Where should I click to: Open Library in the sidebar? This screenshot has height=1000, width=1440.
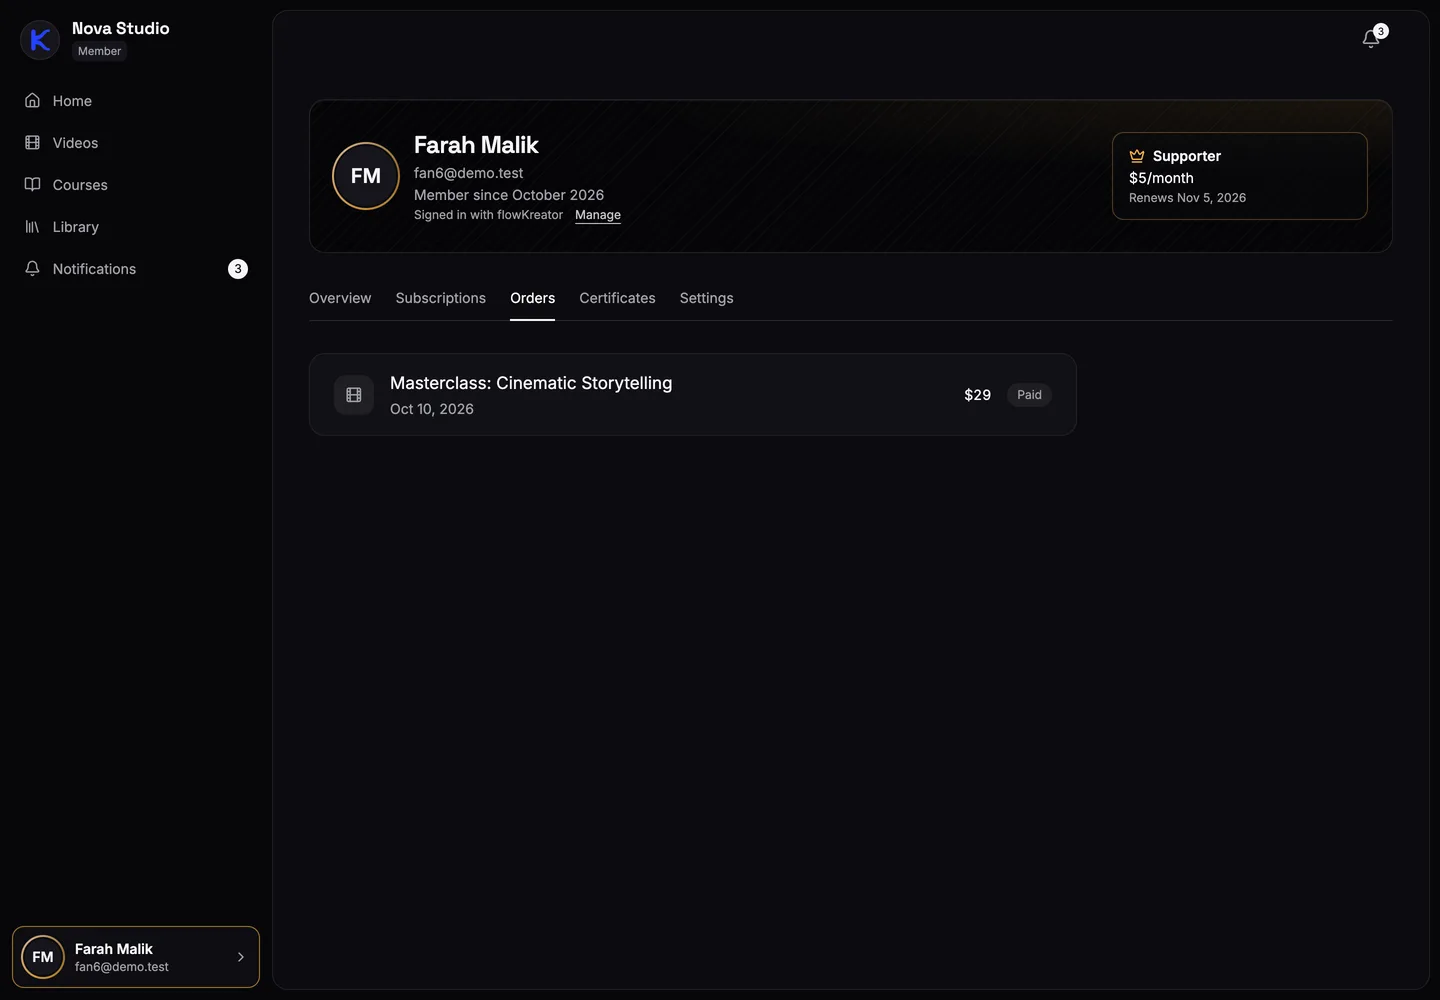coord(136,227)
